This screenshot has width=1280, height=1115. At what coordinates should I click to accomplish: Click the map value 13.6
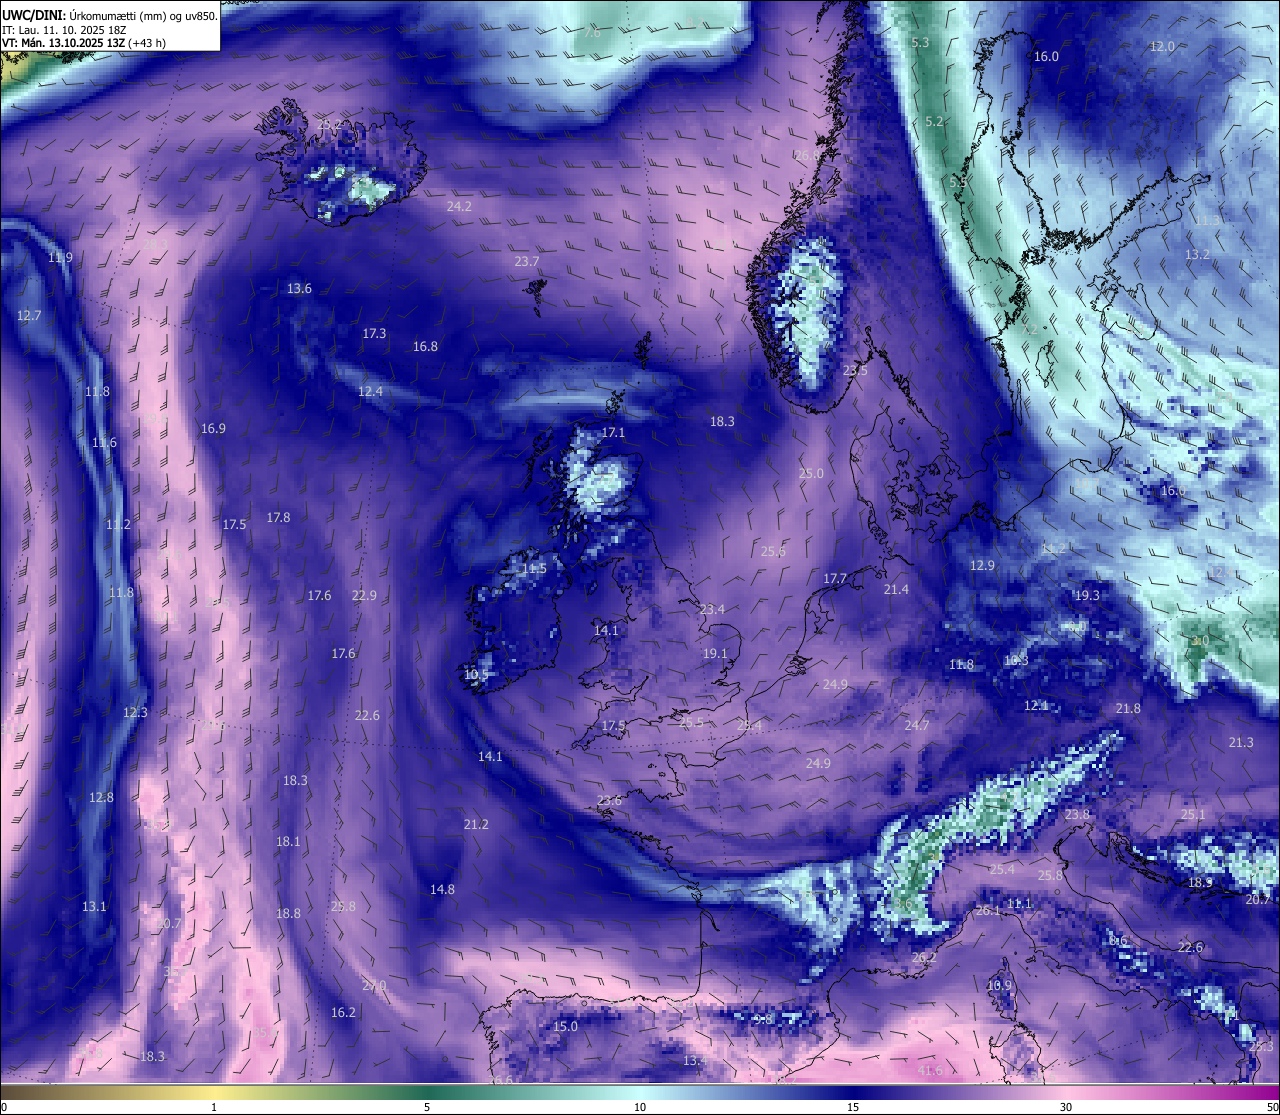coord(299,288)
